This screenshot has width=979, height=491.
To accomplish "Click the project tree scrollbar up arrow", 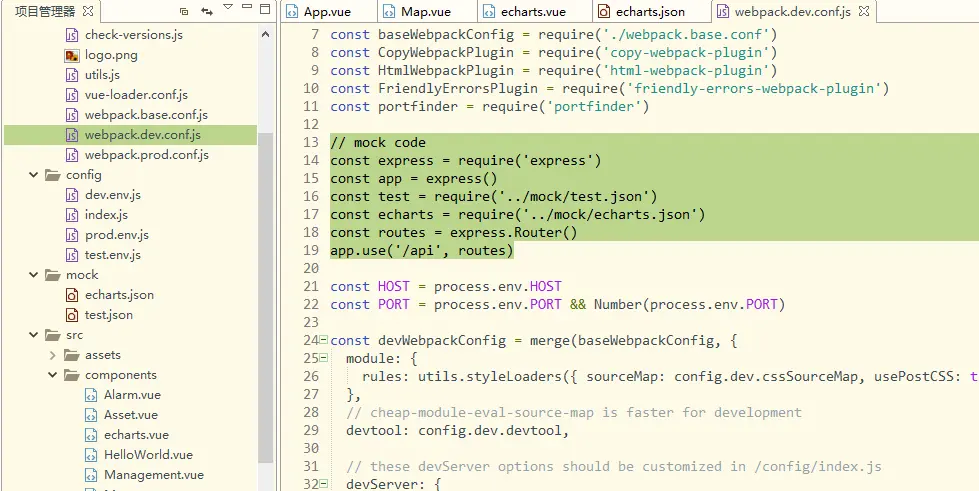I will point(266,35).
